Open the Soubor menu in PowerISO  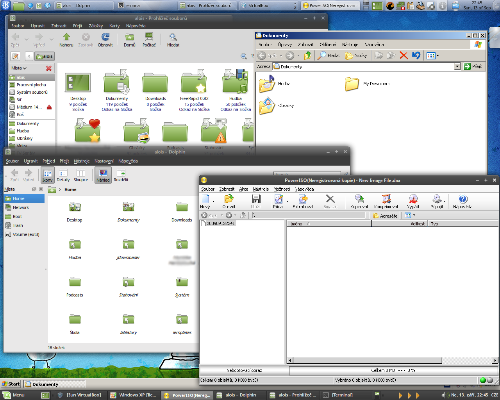[x=208, y=189]
